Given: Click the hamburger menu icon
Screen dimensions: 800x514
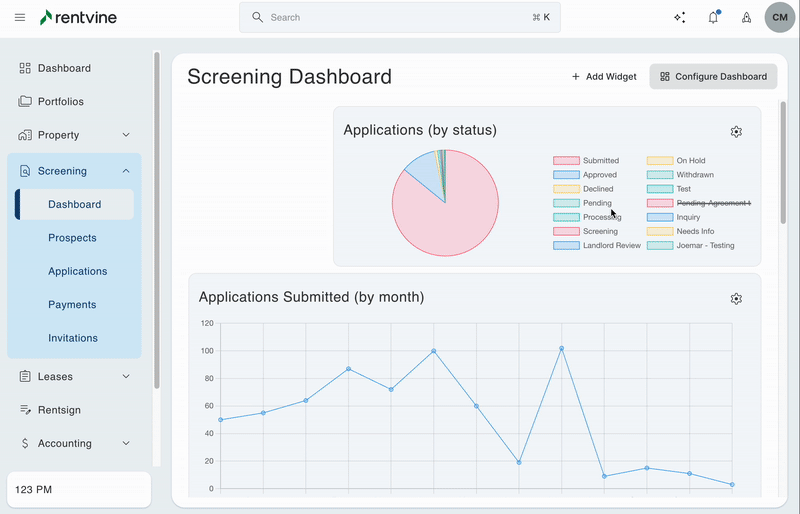Looking at the screenshot, I should [x=20, y=17].
